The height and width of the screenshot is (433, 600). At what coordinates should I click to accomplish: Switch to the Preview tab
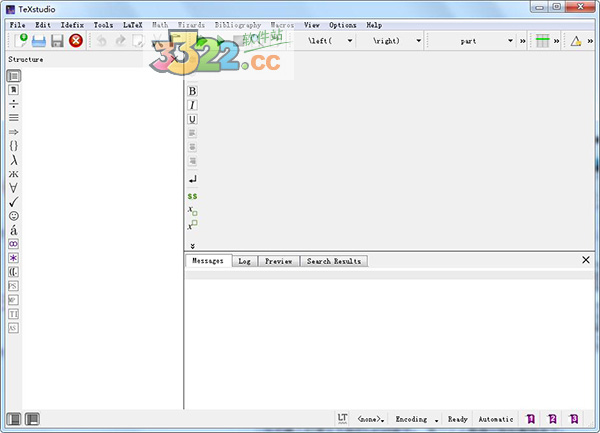[x=279, y=261]
